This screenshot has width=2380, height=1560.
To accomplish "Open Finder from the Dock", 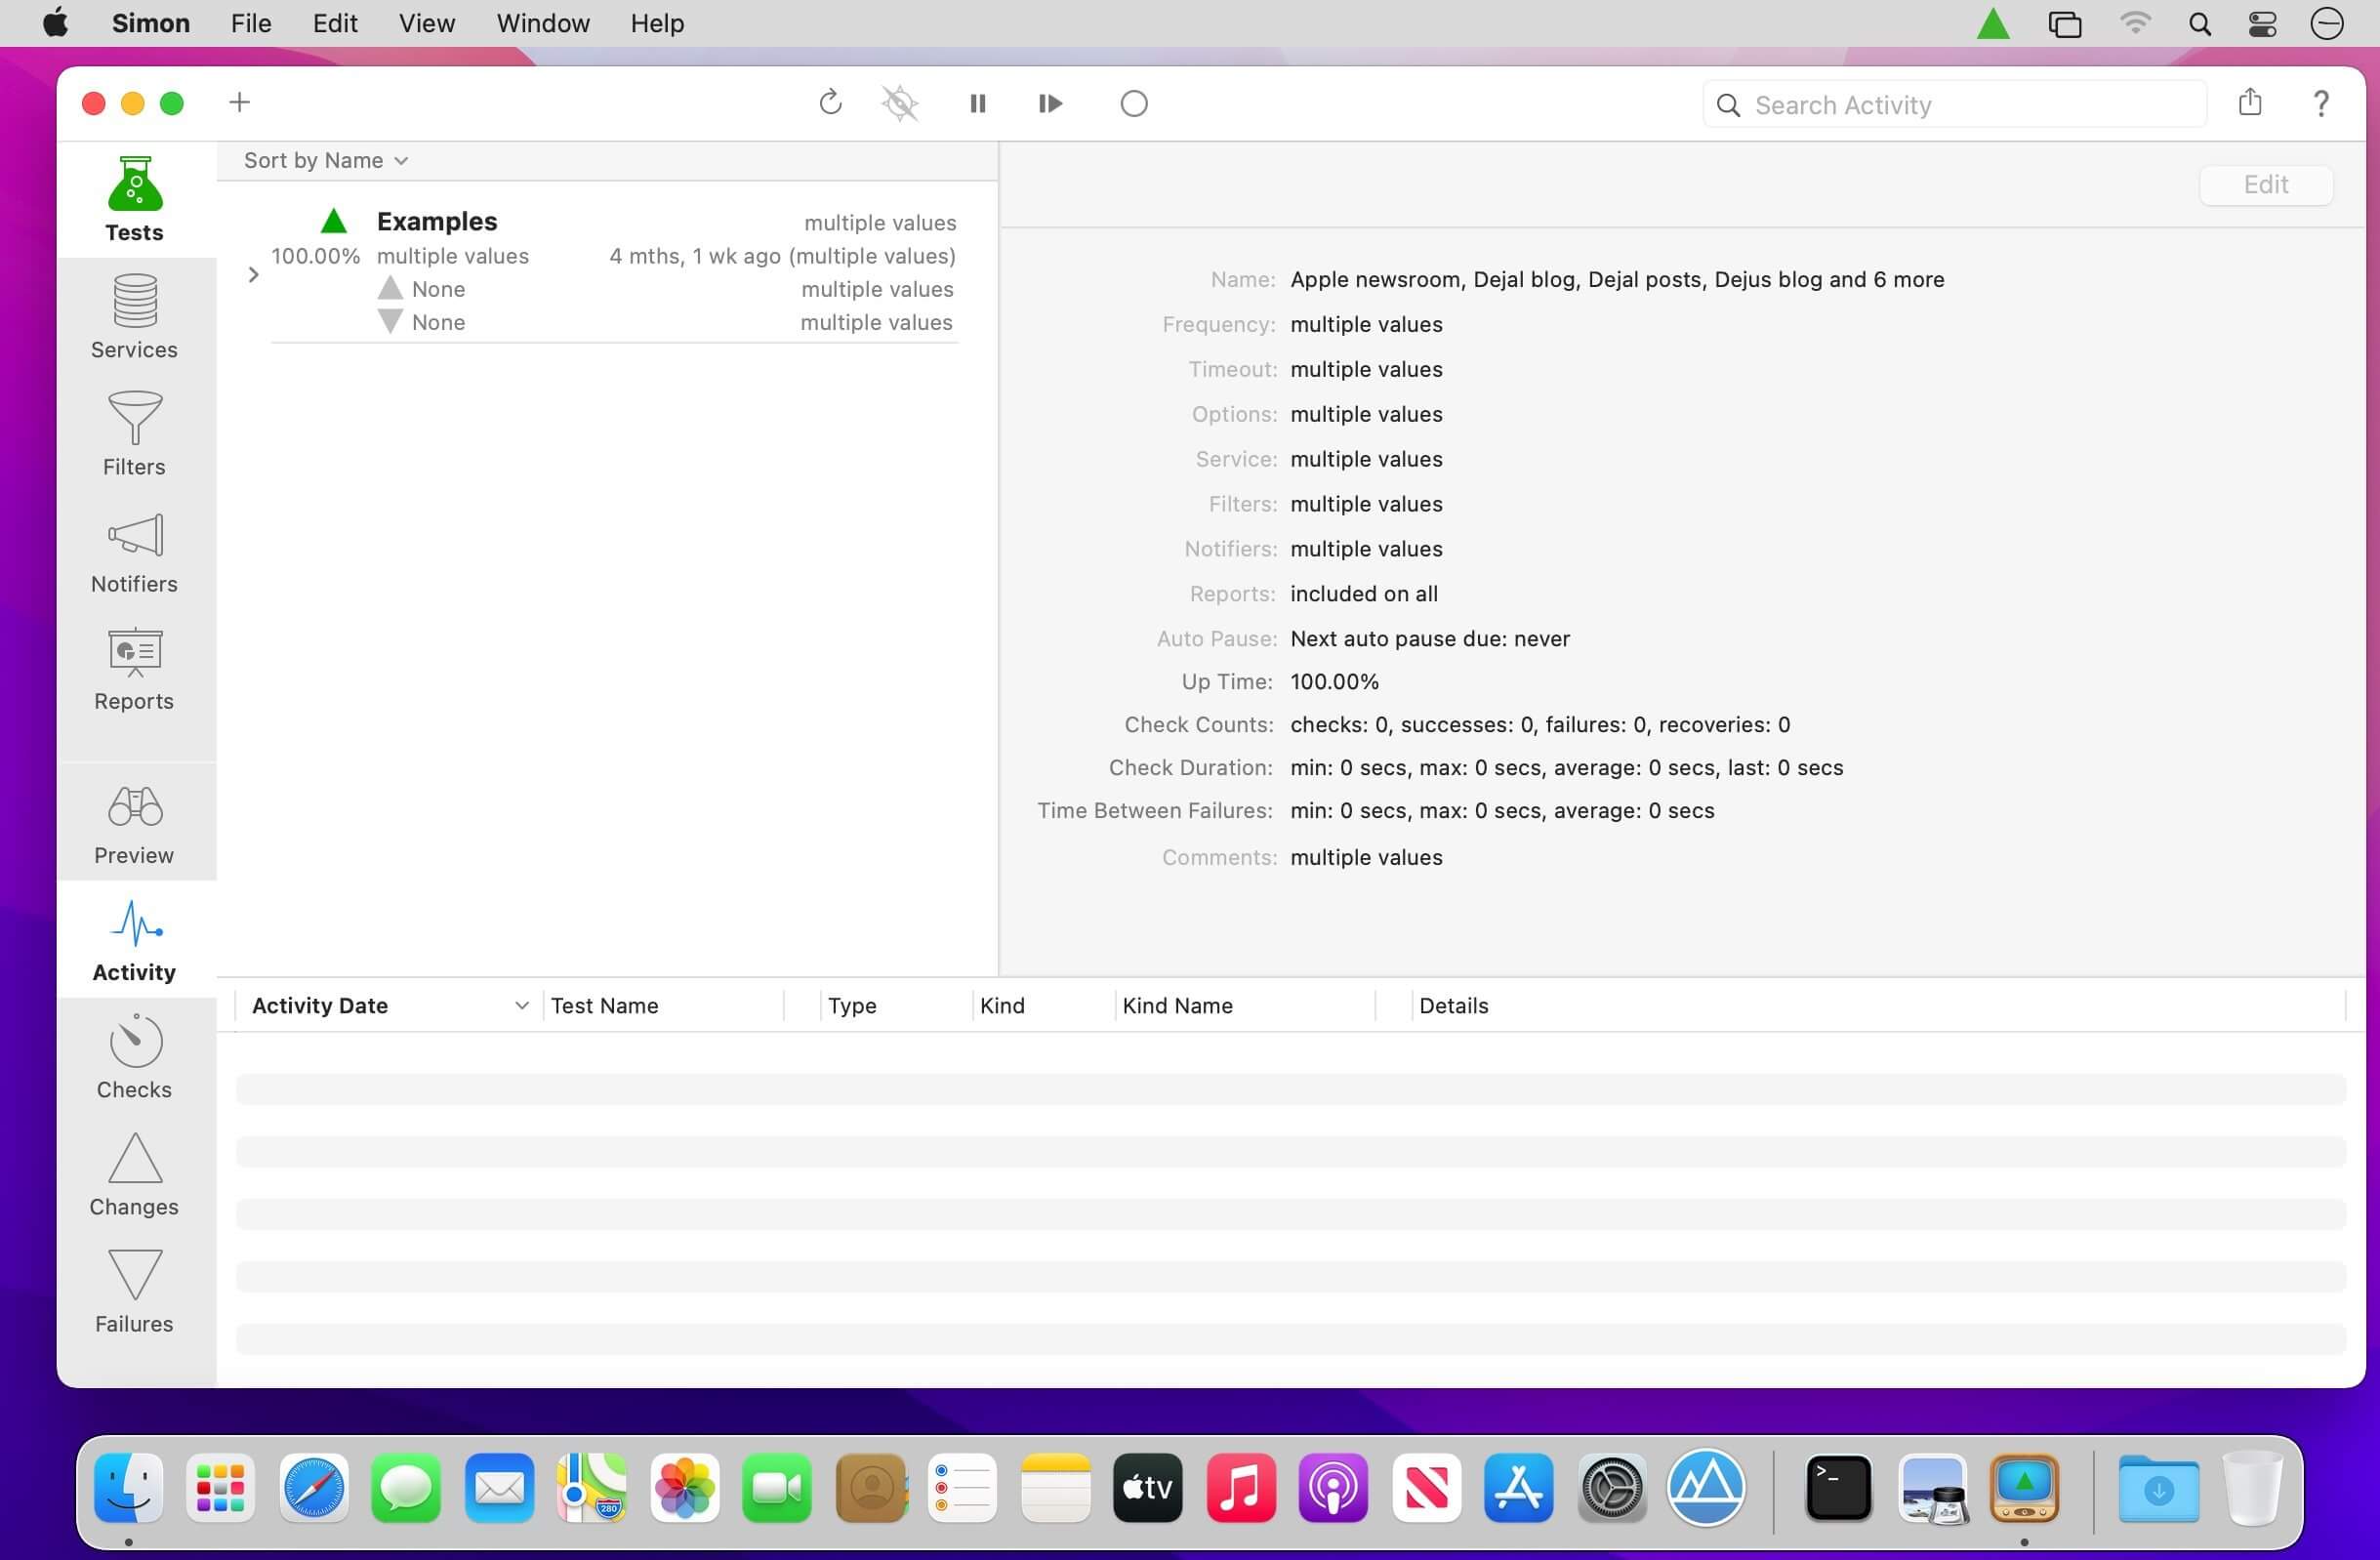I will tap(129, 1487).
